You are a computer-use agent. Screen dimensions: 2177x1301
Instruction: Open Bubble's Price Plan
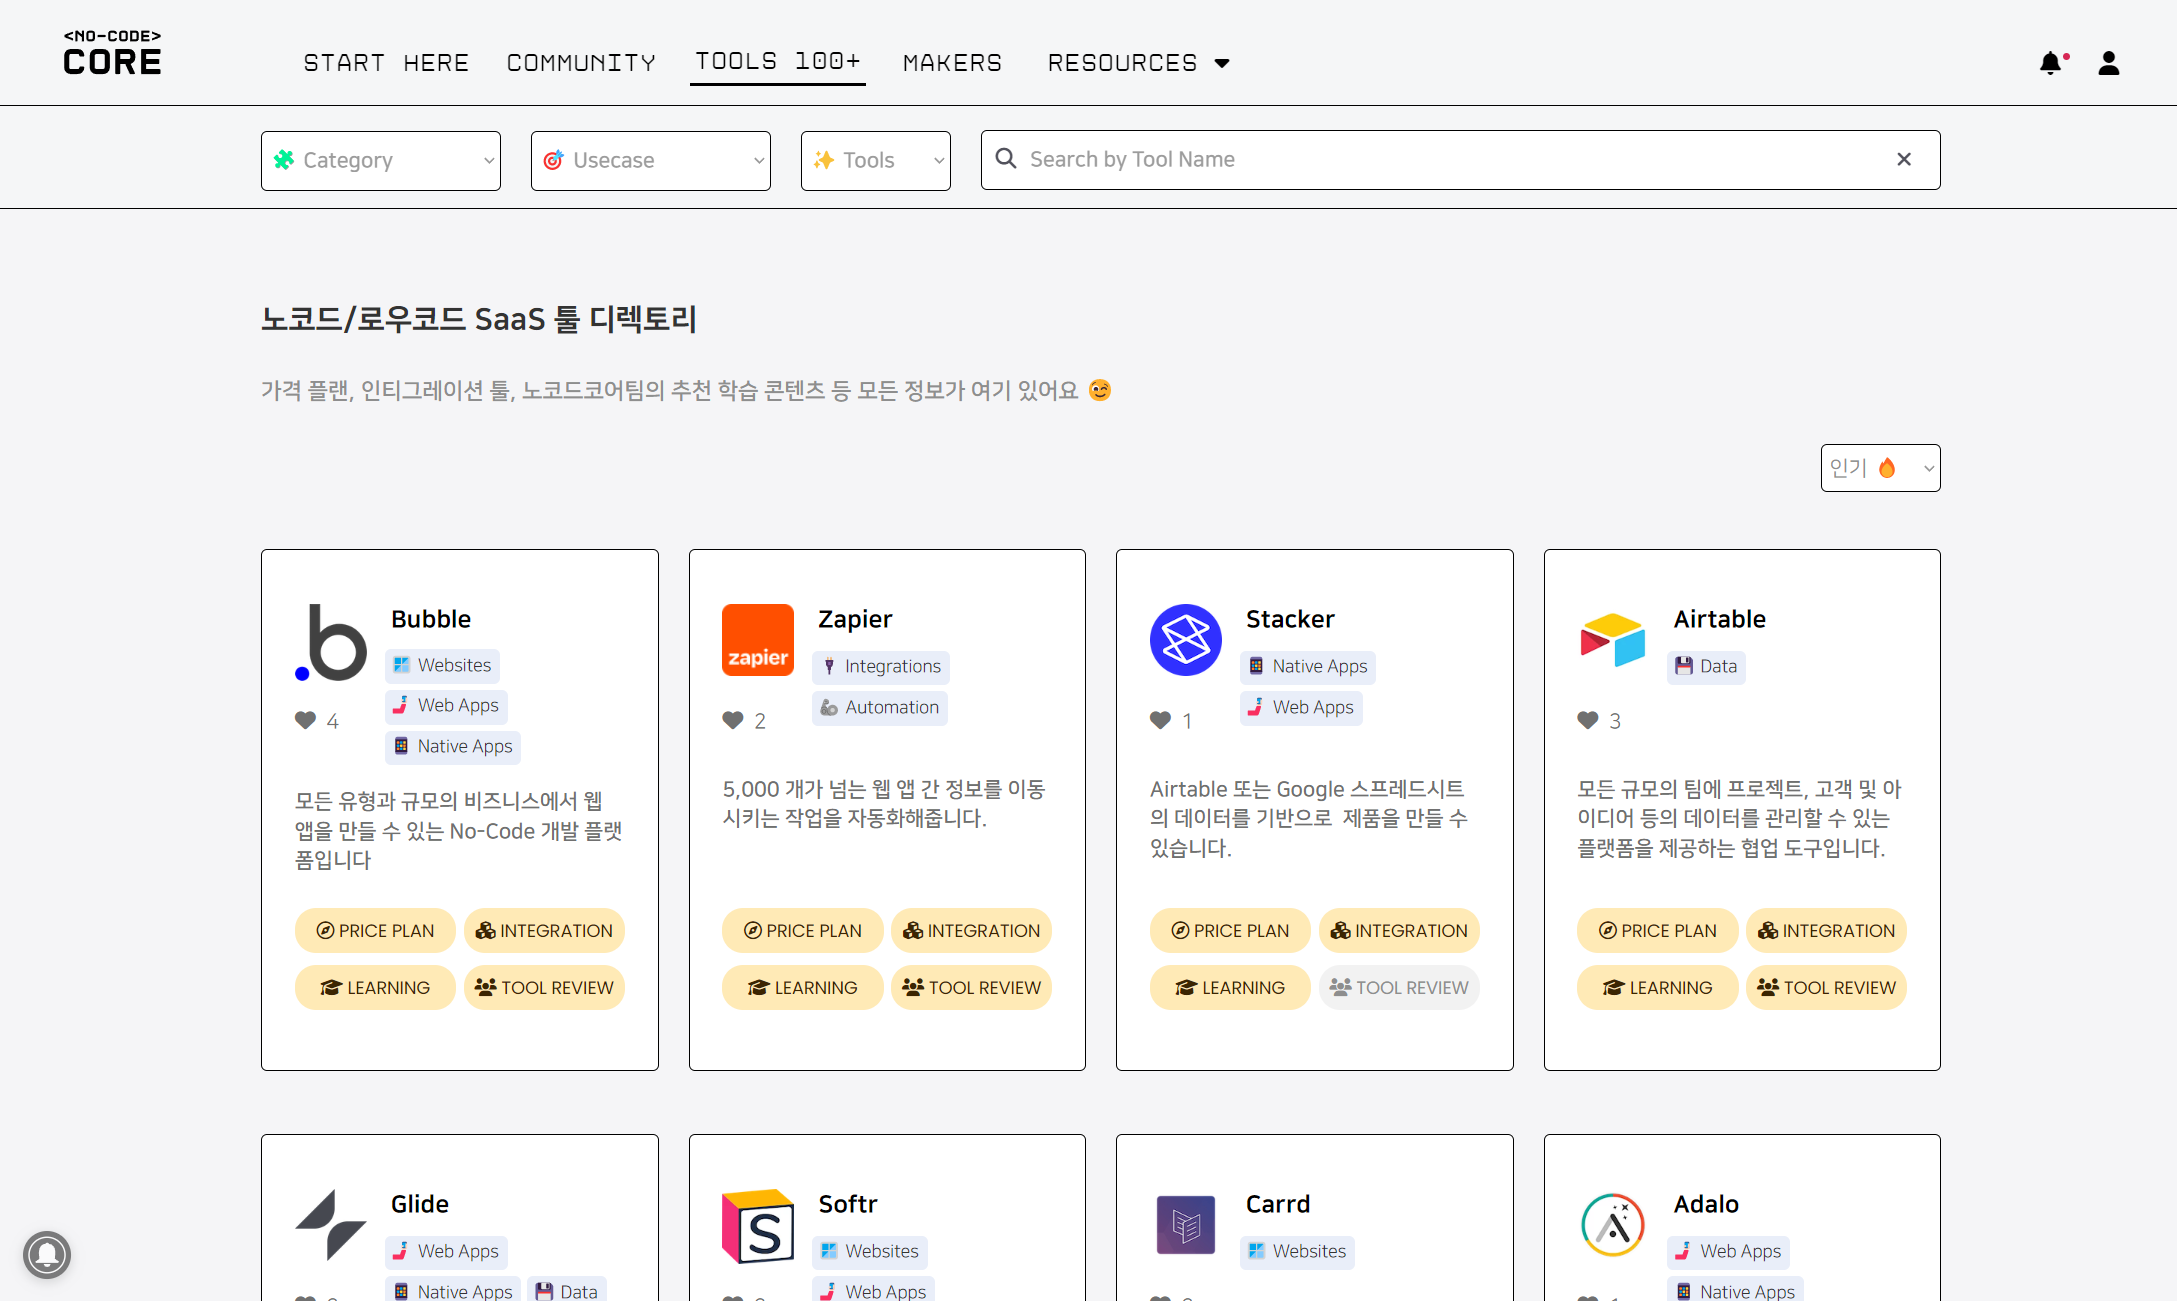pyautogui.click(x=375, y=930)
